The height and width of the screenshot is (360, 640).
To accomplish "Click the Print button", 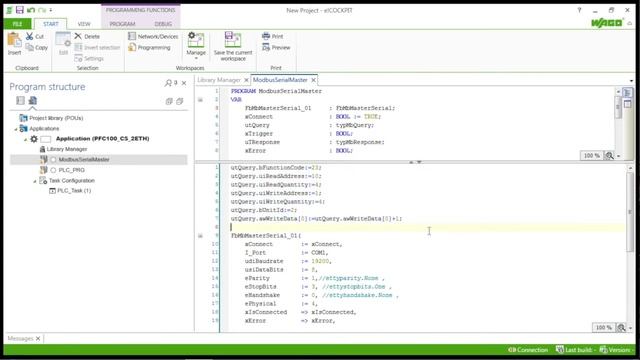I will coord(273,36).
